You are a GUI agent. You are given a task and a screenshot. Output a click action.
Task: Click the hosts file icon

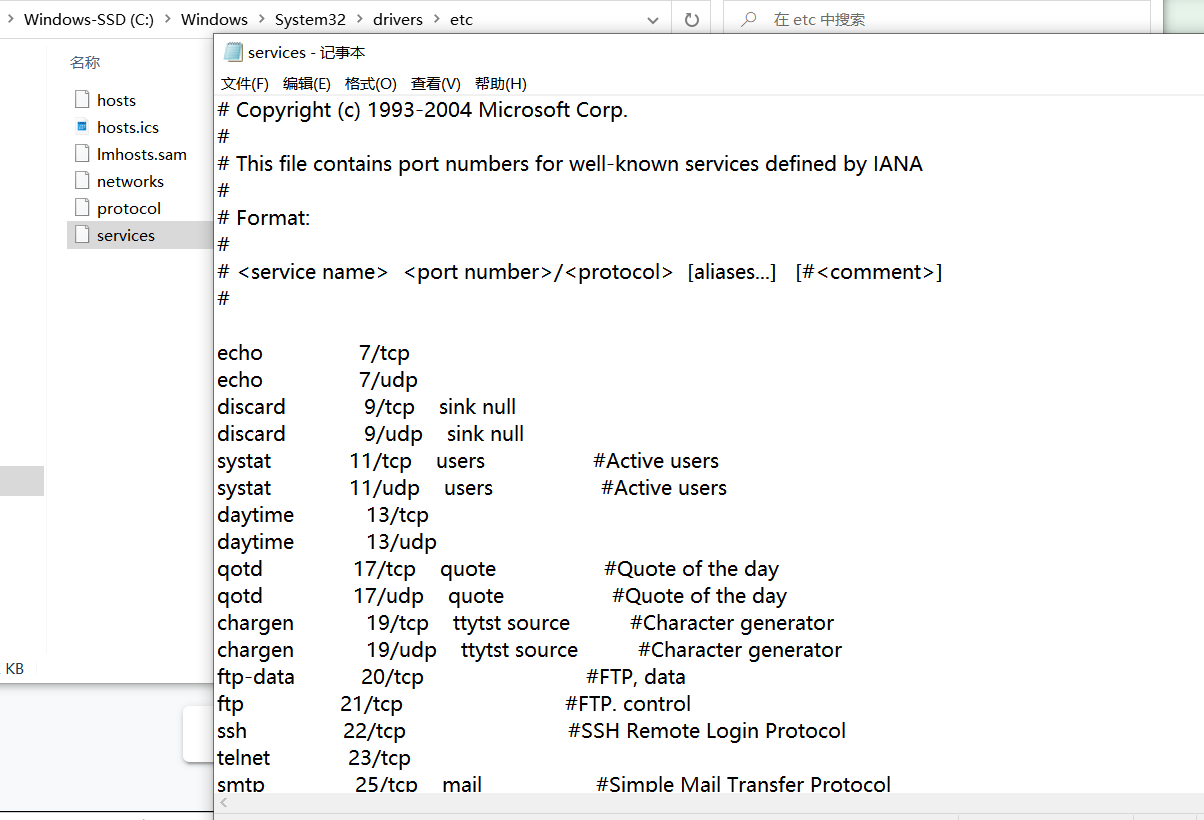pos(82,99)
